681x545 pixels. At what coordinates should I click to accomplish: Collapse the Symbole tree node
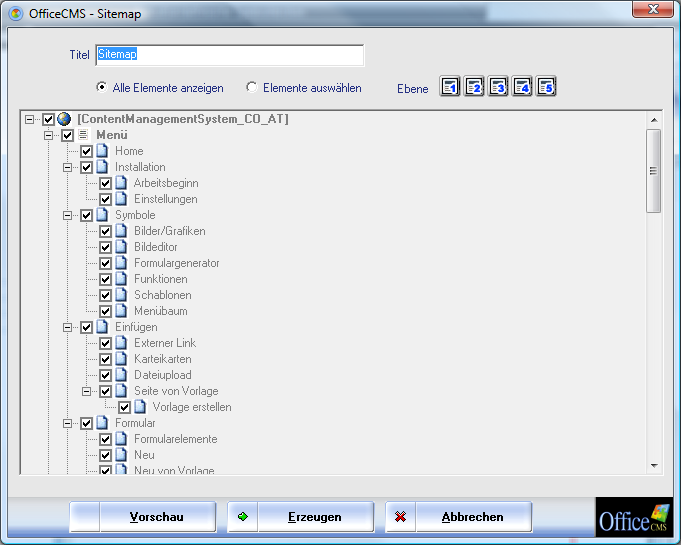pos(67,215)
